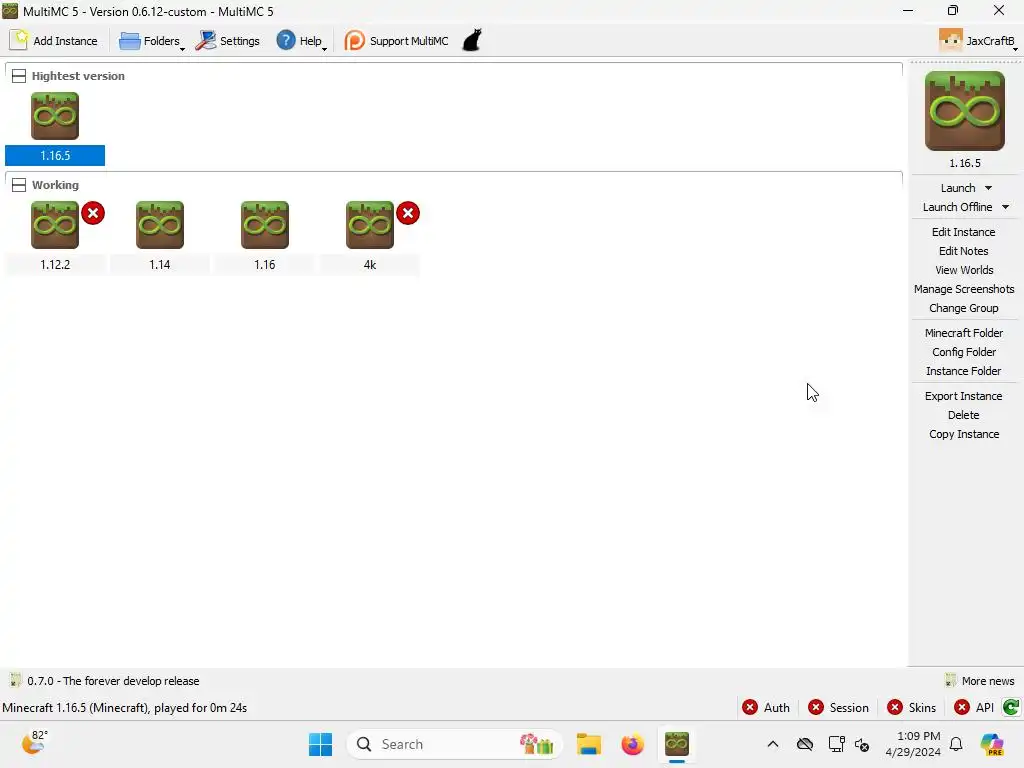Click the taskbar Search box
Screen dimensions: 1024x768
(x=454, y=744)
